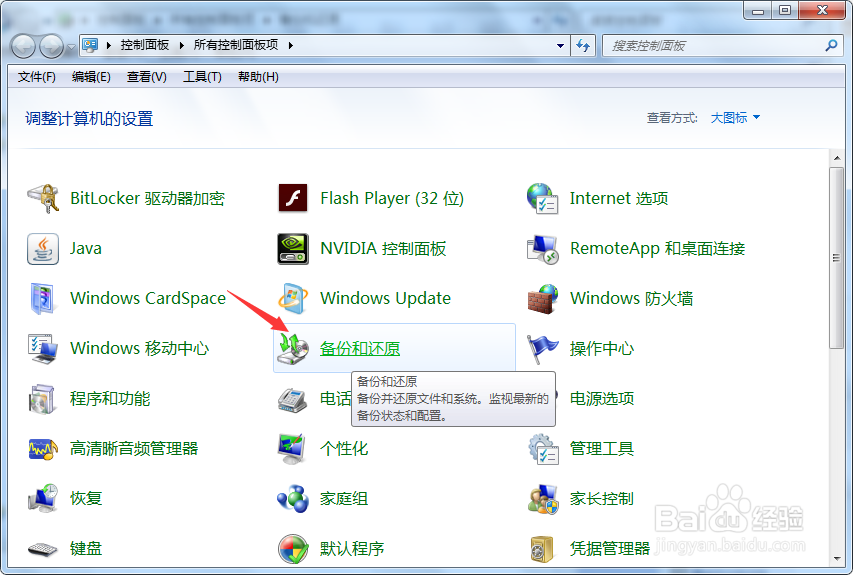The width and height of the screenshot is (853, 575).
Task: Open the 编辑(E) menu
Action: tap(91, 77)
